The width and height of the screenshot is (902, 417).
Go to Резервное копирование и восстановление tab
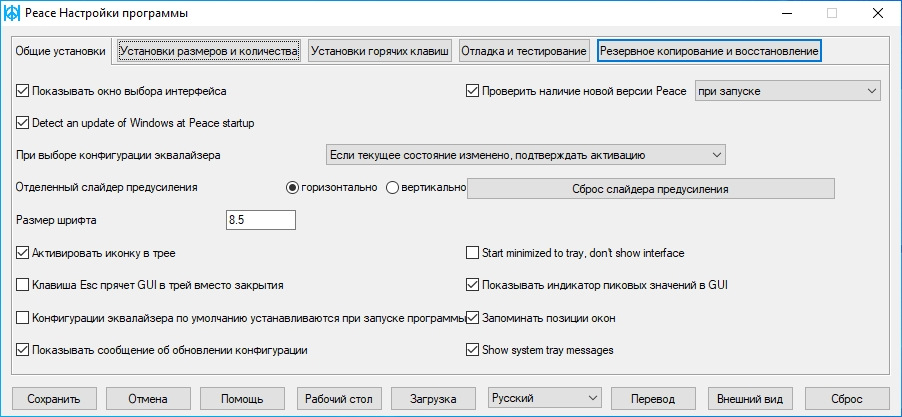709,51
